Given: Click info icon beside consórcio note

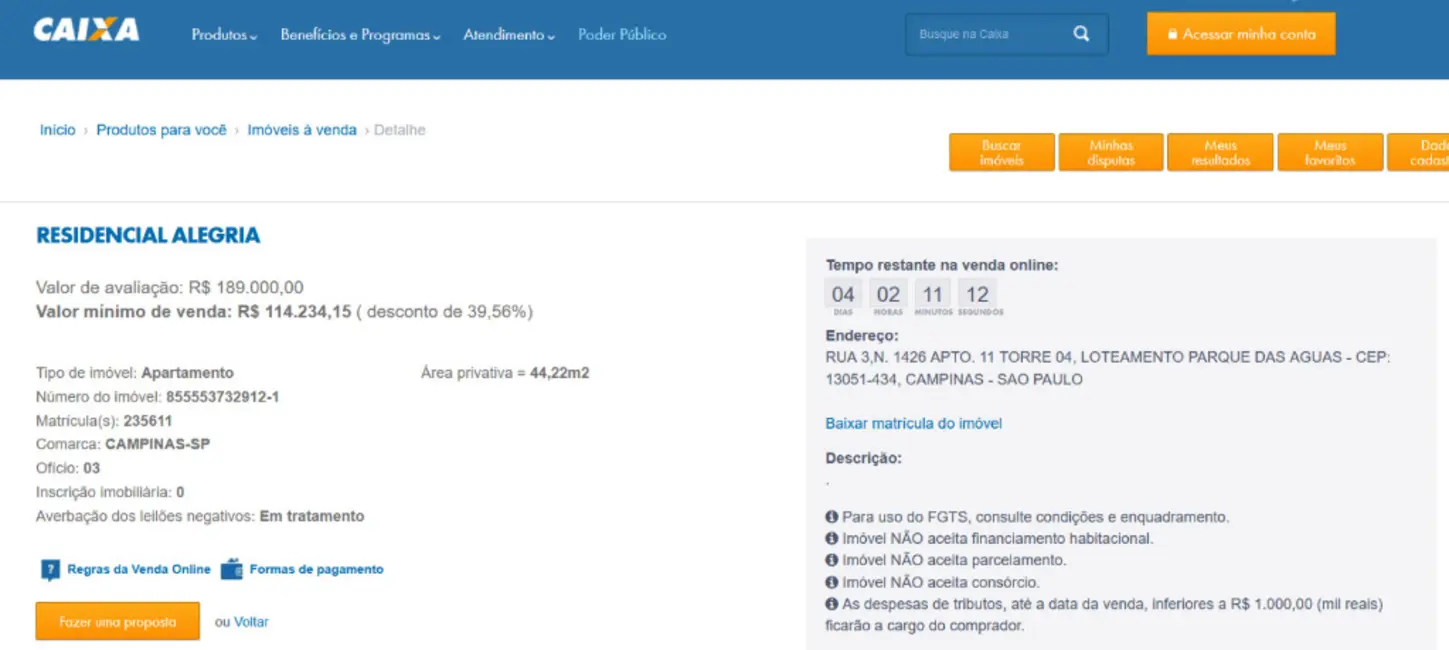Looking at the screenshot, I should click(831, 582).
